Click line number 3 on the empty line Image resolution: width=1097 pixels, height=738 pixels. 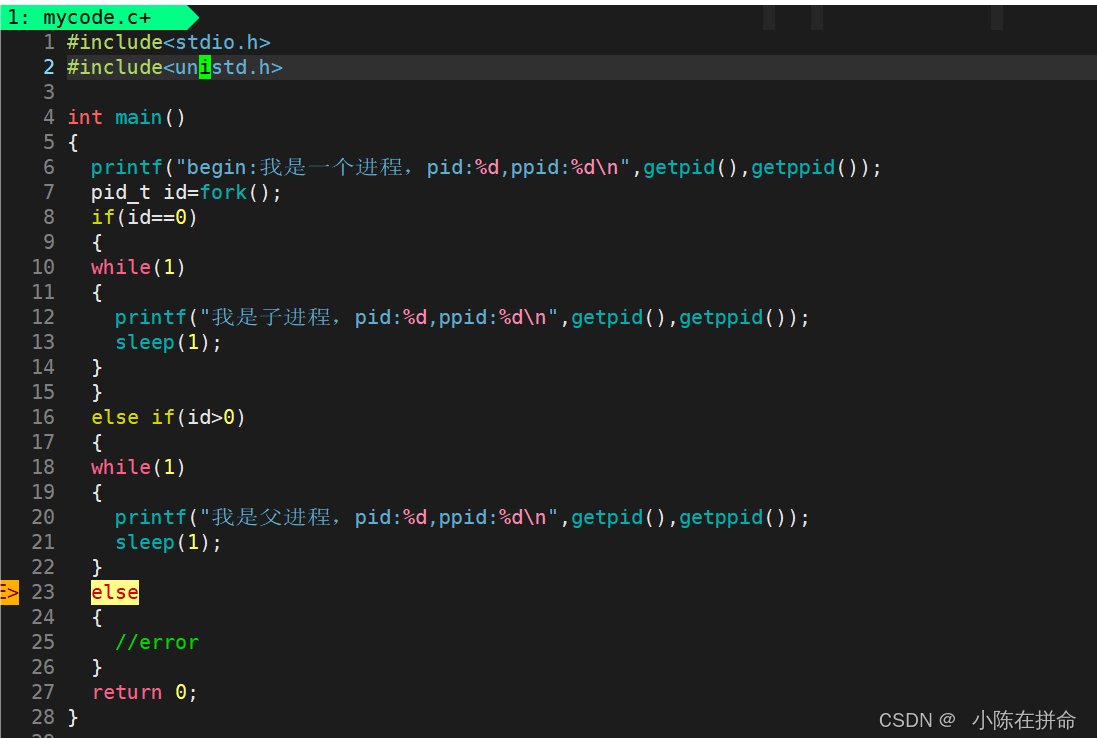[x=49, y=92]
